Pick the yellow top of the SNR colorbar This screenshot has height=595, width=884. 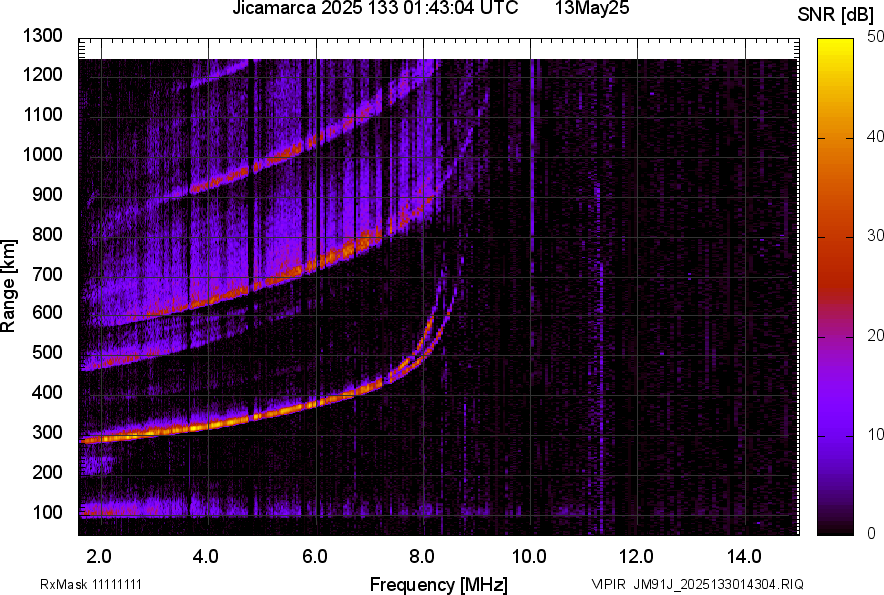click(836, 45)
